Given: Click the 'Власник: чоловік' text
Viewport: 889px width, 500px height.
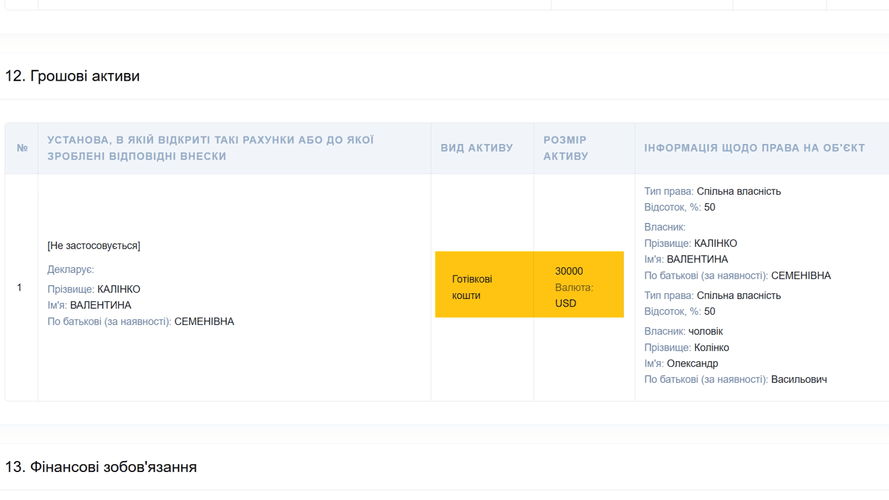Looking at the screenshot, I should point(683,331).
